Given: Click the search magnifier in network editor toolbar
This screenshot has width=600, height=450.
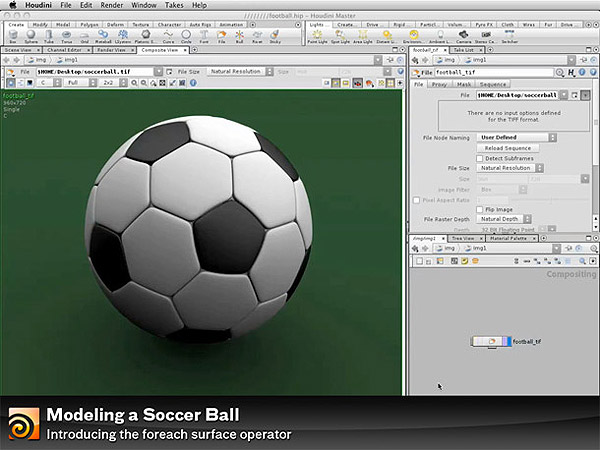Looking at the screenshot, I should (582, 261).
